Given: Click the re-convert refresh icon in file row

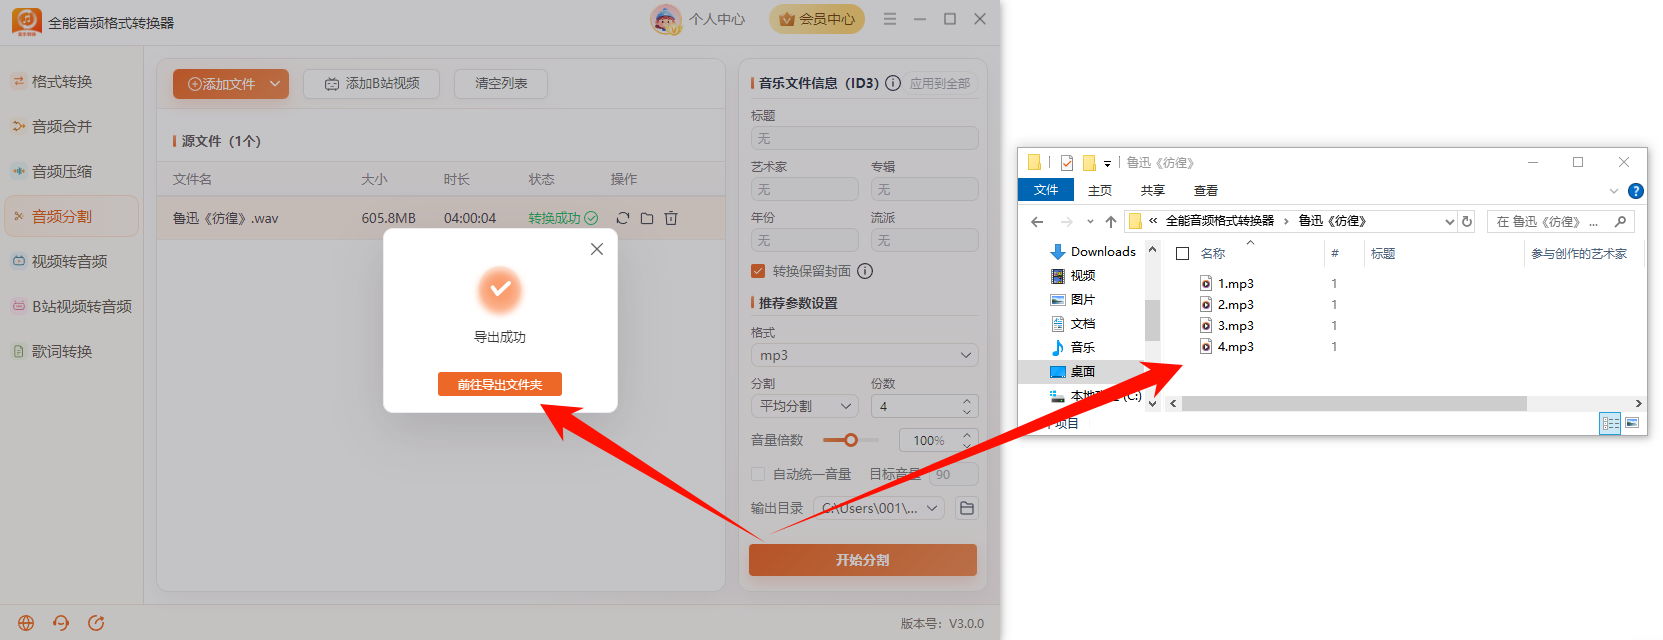Looking at the screenshot, I should tap(623, 218).
